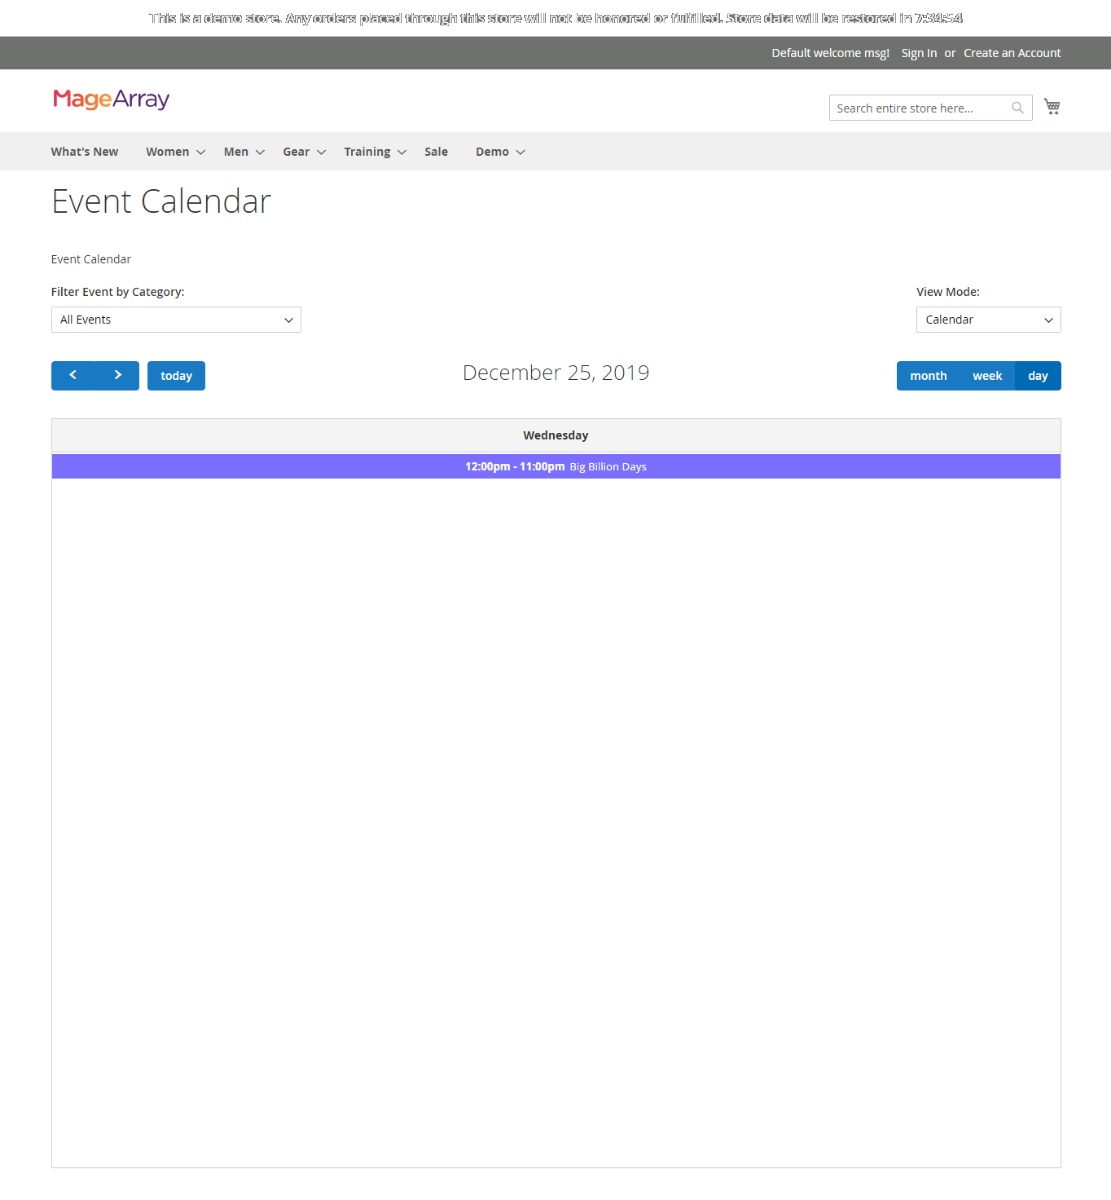This screenshot has width=1111, height=1200.
Task: Click the Sign In link
Action: [918, 53]
